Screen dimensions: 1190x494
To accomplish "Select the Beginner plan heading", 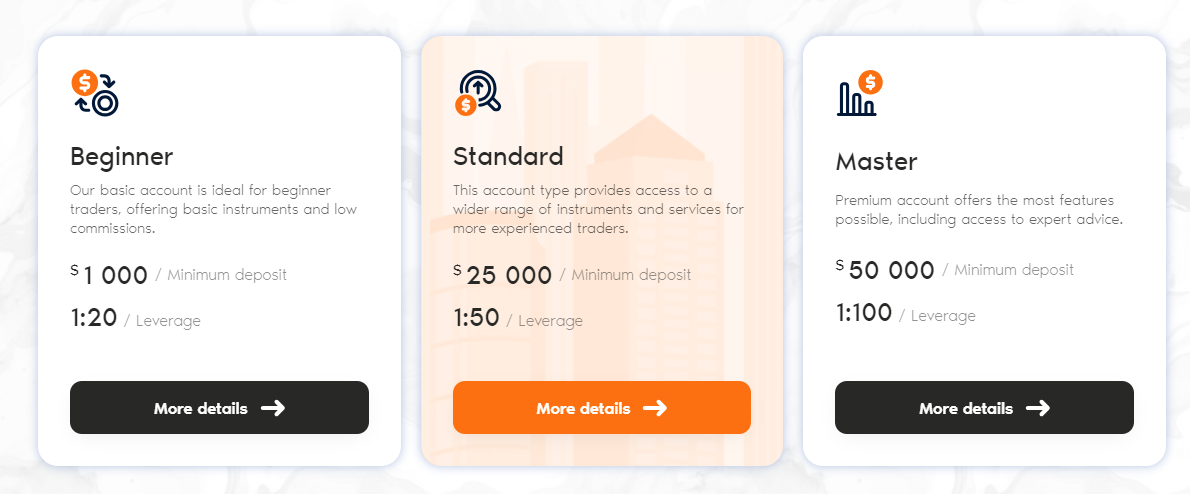I will point(122,157).
